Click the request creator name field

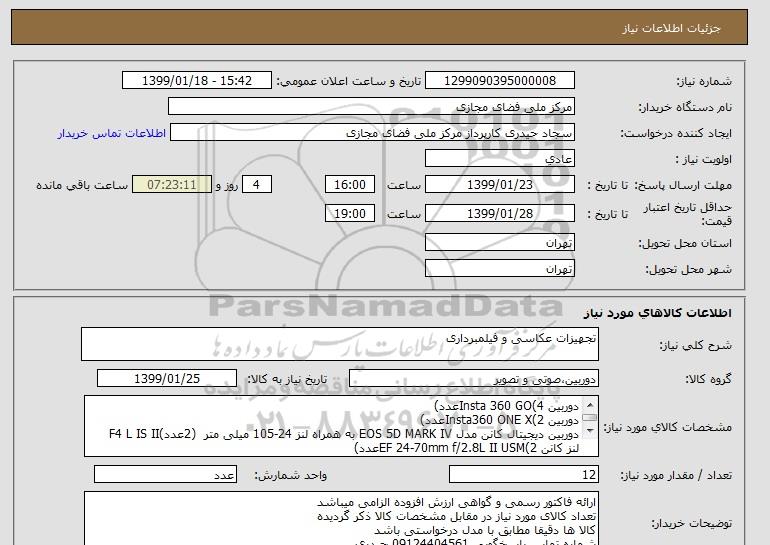[x=372, y=133]
